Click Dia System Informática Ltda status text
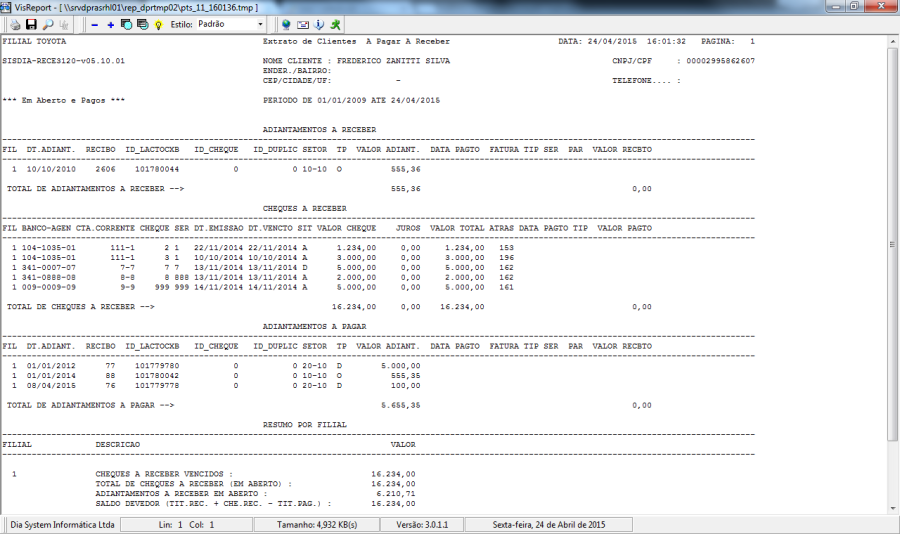 coord(62,525)
